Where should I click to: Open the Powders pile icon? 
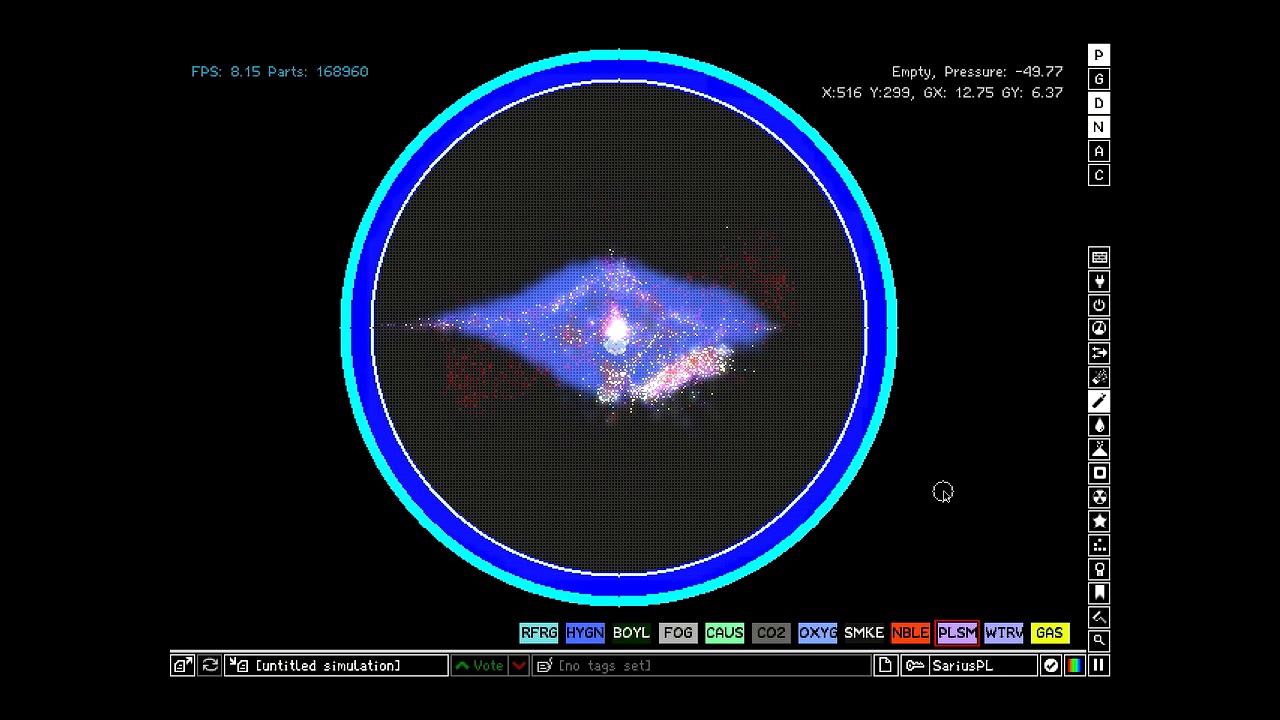pos(1099,450)
